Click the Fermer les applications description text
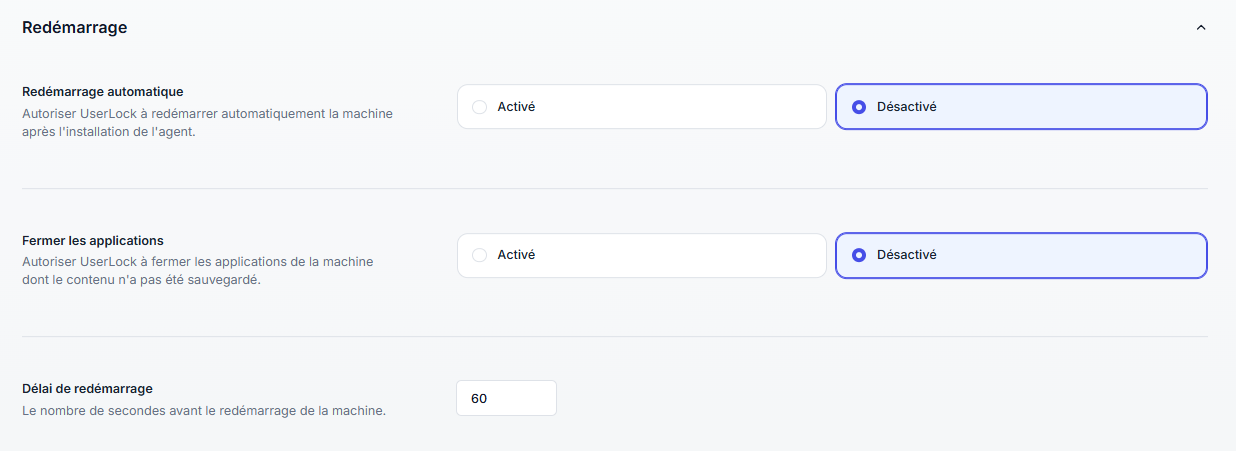Image resolution: width=1236 pixels, height=451 pixels. click(x=197, y=271)
